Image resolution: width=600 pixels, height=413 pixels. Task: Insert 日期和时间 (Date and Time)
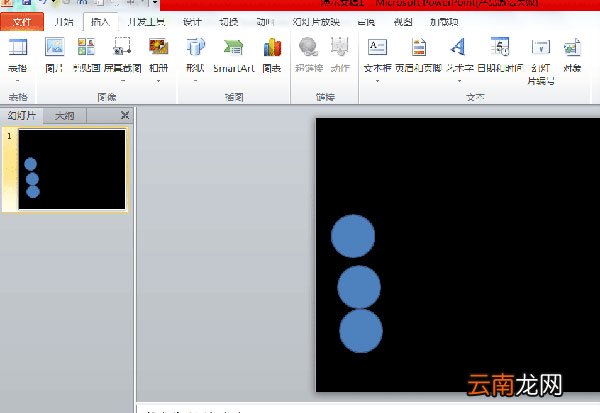click(x=500, y=56)
